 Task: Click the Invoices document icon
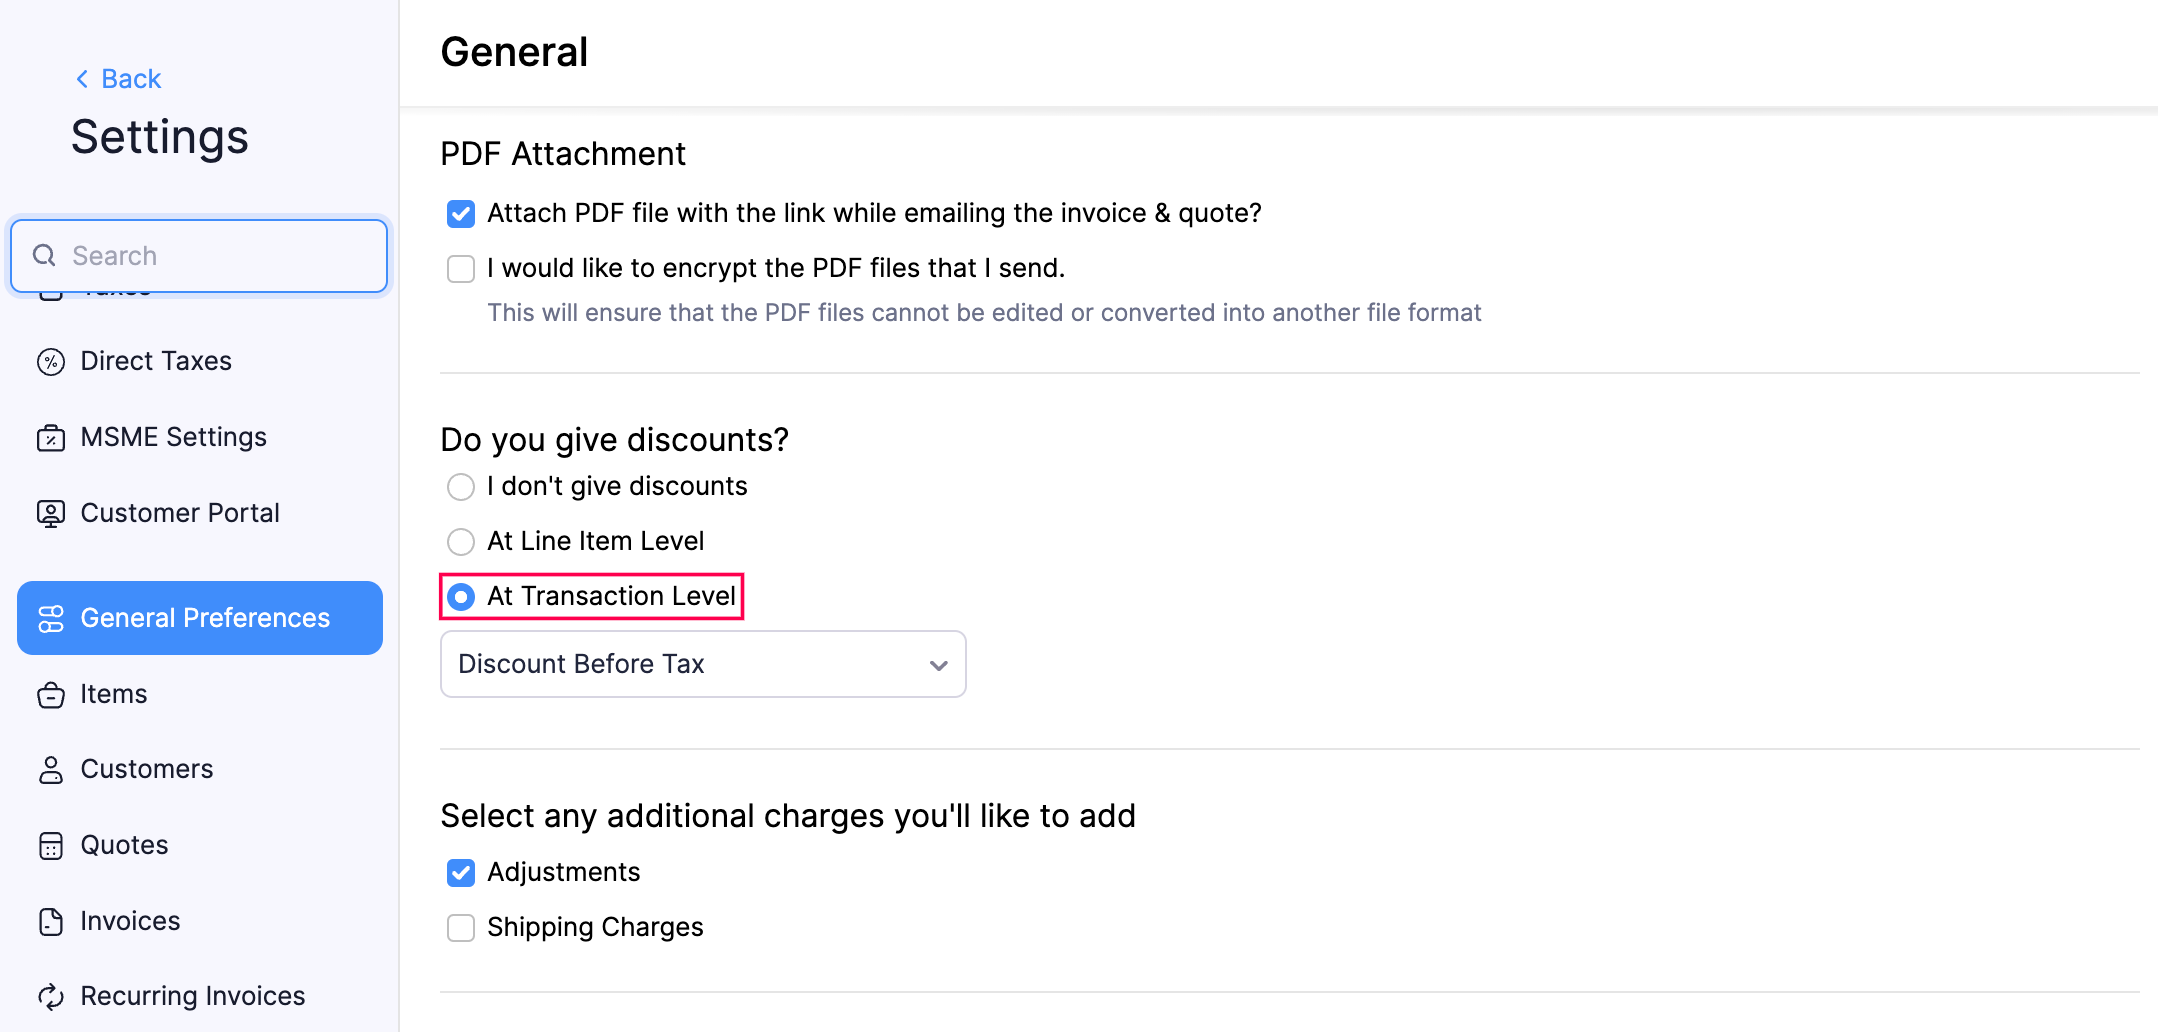pos(52,921)
